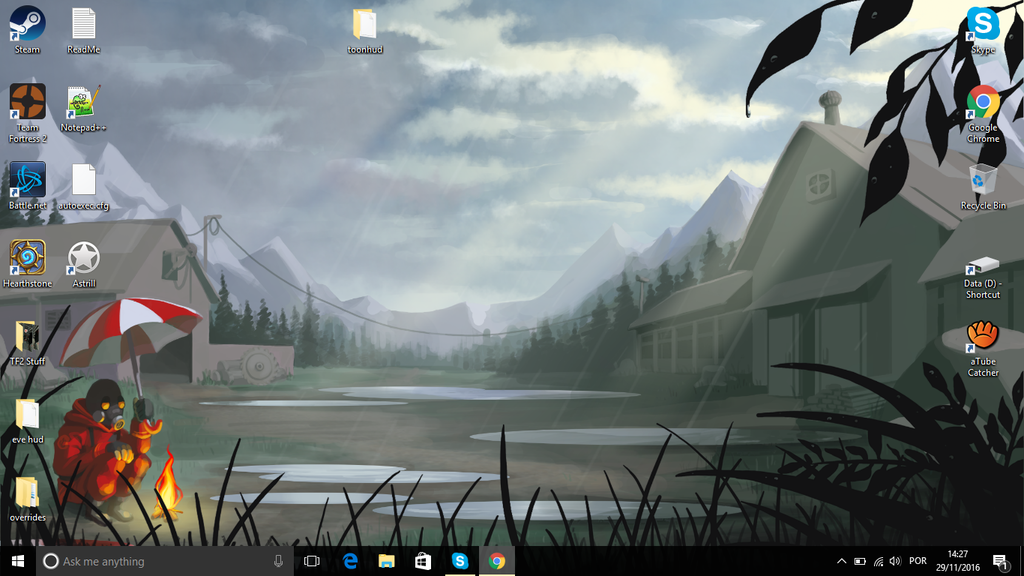Viewport: 1024px width, 576px height.
Task: Select the Google Chrome desktop shortcut
Action: [983, 113]
